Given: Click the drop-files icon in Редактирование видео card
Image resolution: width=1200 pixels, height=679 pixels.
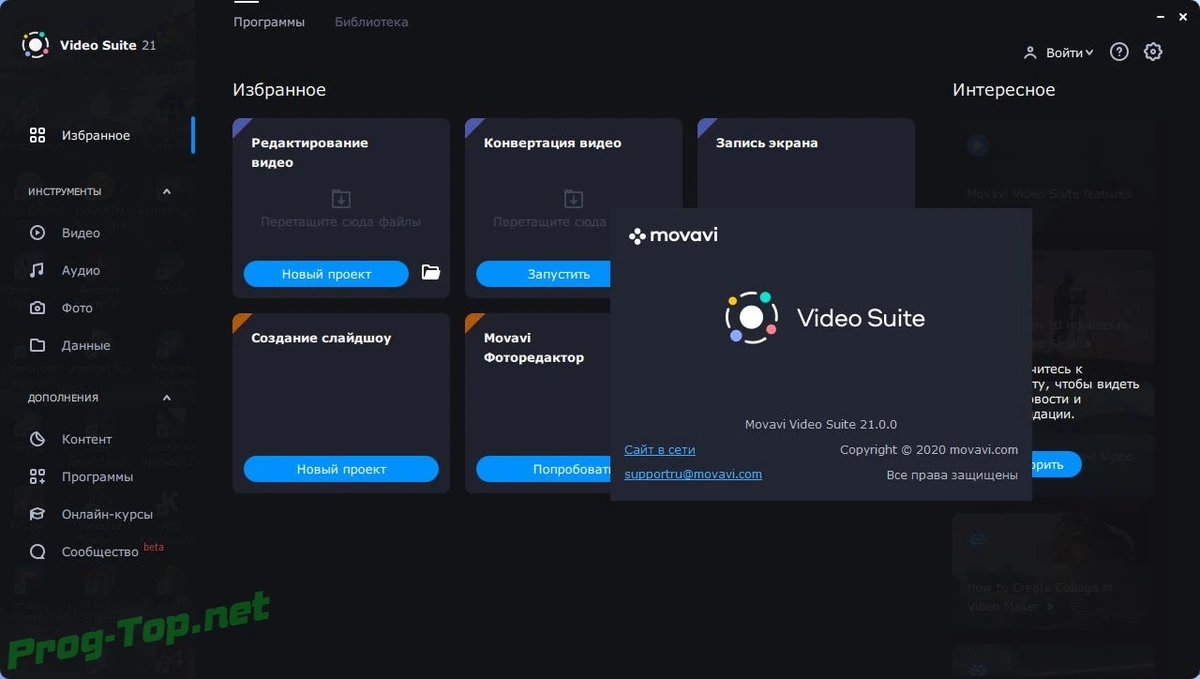Looking at the screenshot, I should coord(341,198).
